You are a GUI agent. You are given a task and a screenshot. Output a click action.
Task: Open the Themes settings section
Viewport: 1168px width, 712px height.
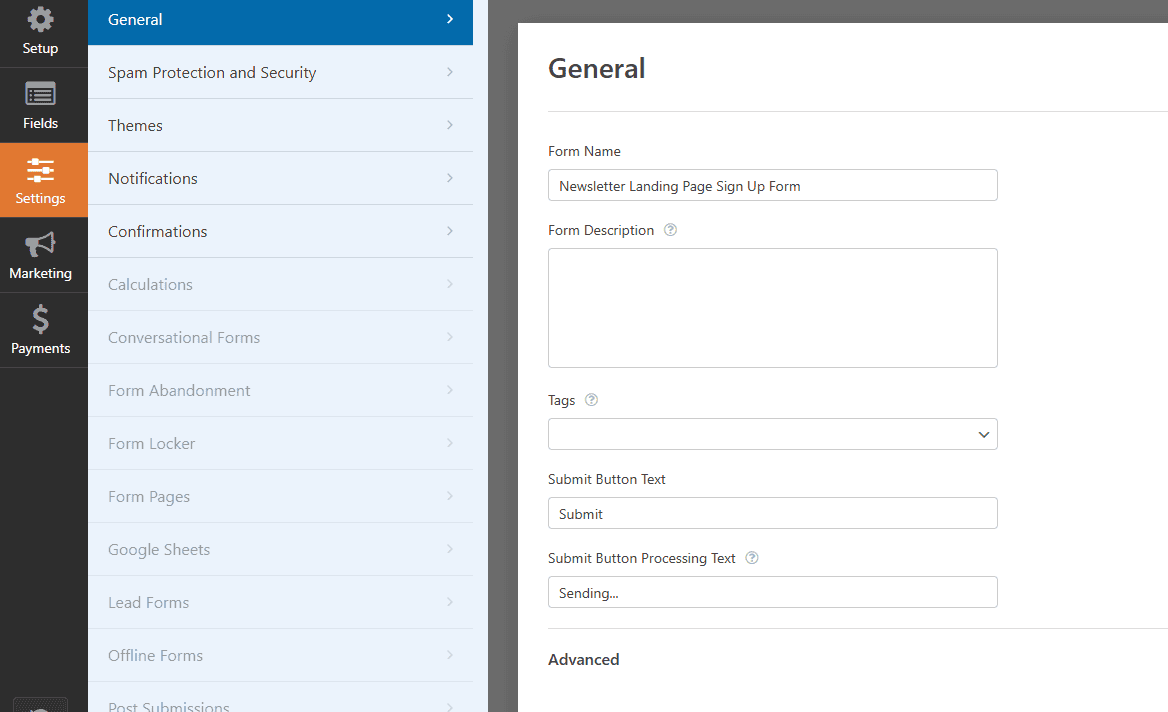coord(280,125)
